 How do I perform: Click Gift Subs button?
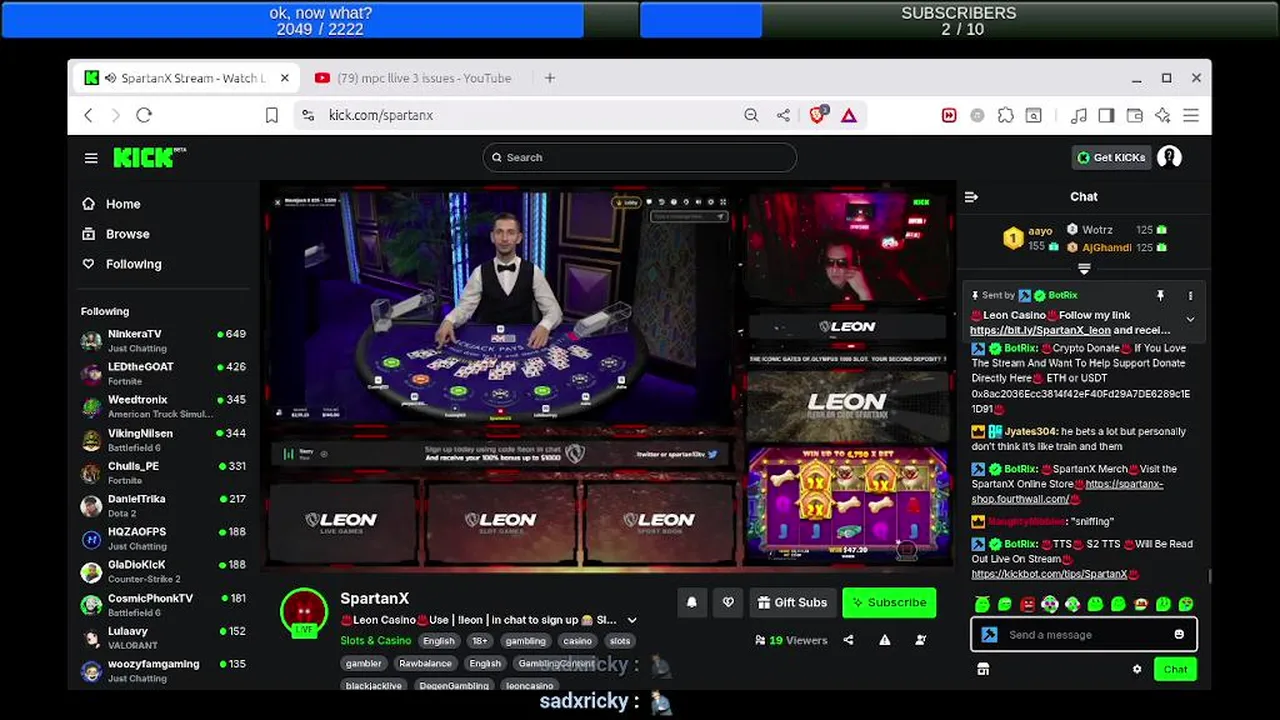(x=792, y=602)
